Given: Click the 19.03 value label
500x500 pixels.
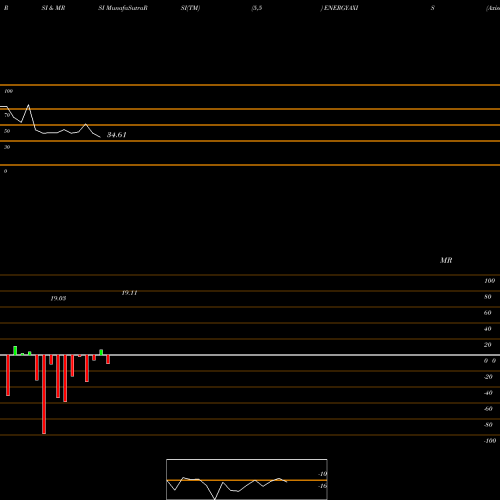Looking at the screenshot, I should point(58,298).
